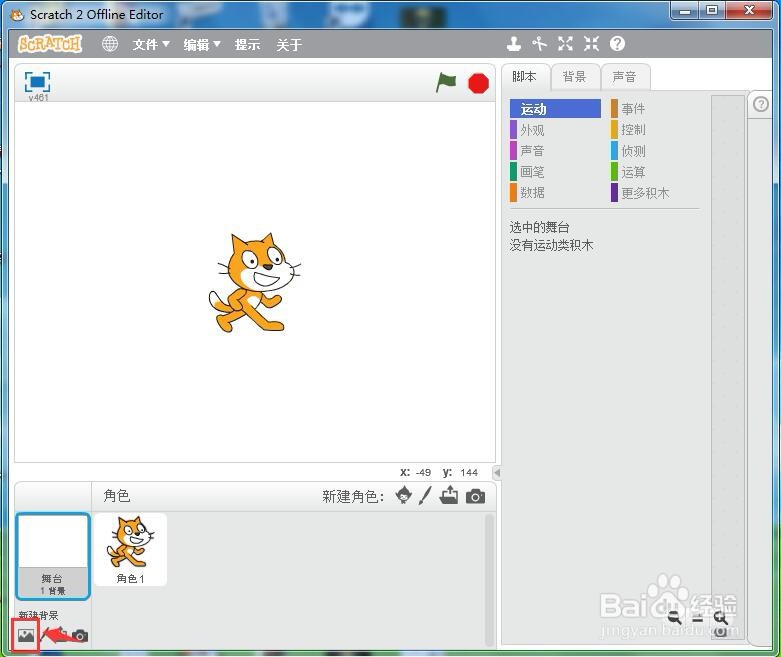781x657 pixels.
Task: Click the sprite list vertical scrollbar
Action: [x=489, y=579]
